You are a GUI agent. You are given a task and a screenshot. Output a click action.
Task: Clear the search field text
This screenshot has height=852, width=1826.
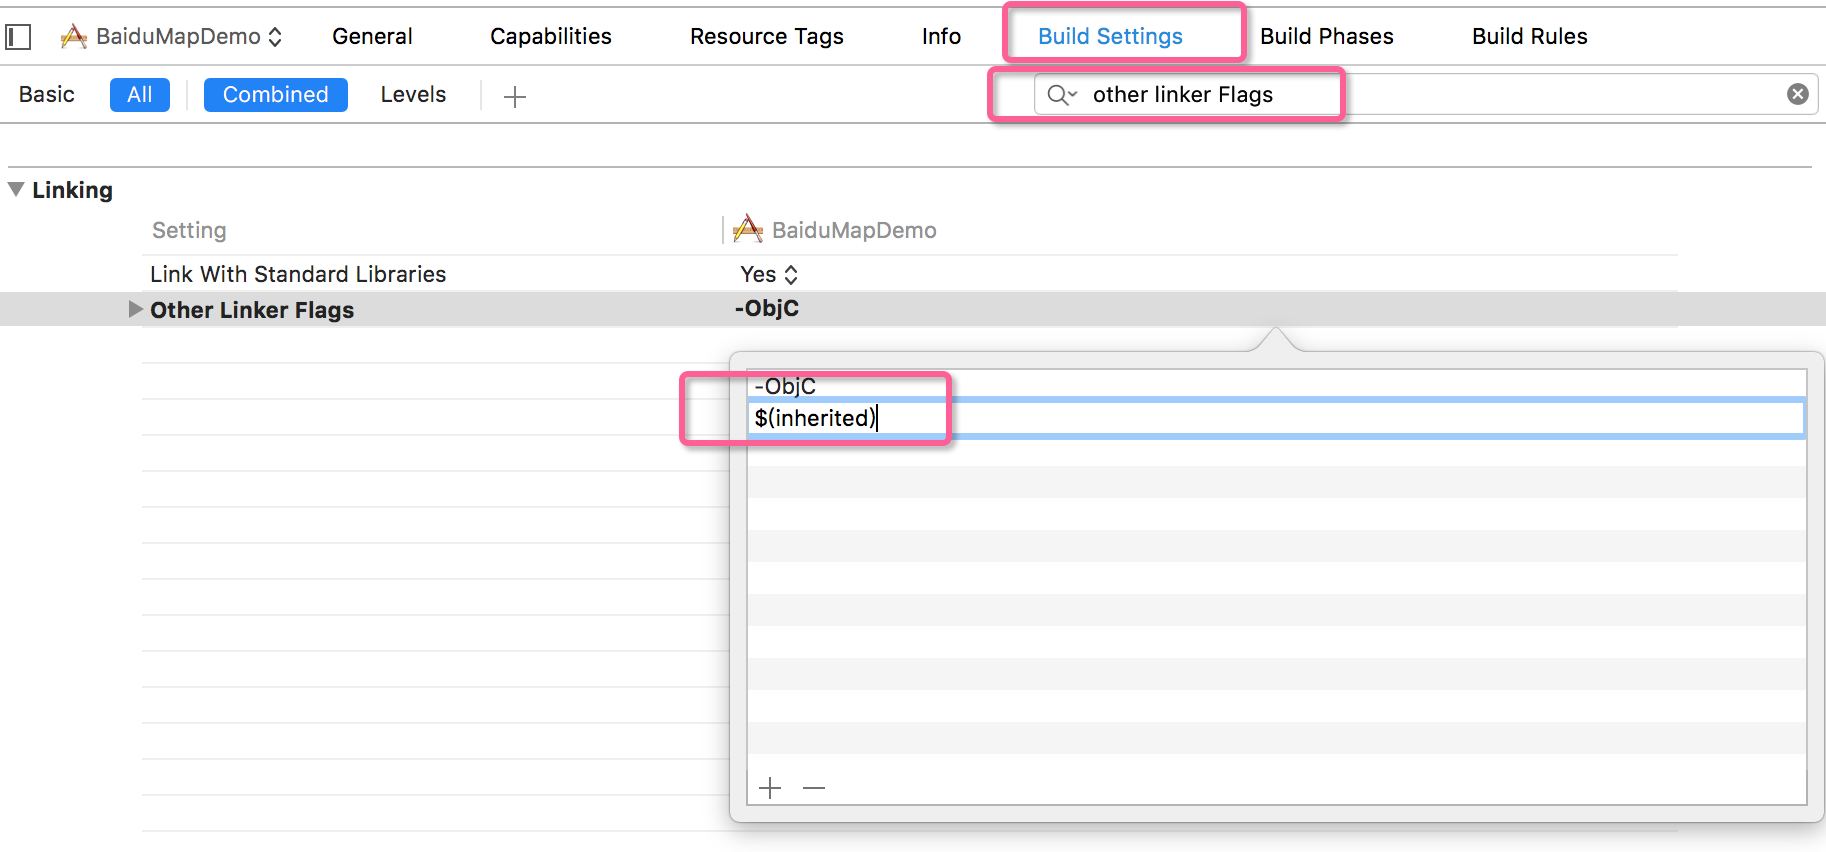coord(1797,94)
